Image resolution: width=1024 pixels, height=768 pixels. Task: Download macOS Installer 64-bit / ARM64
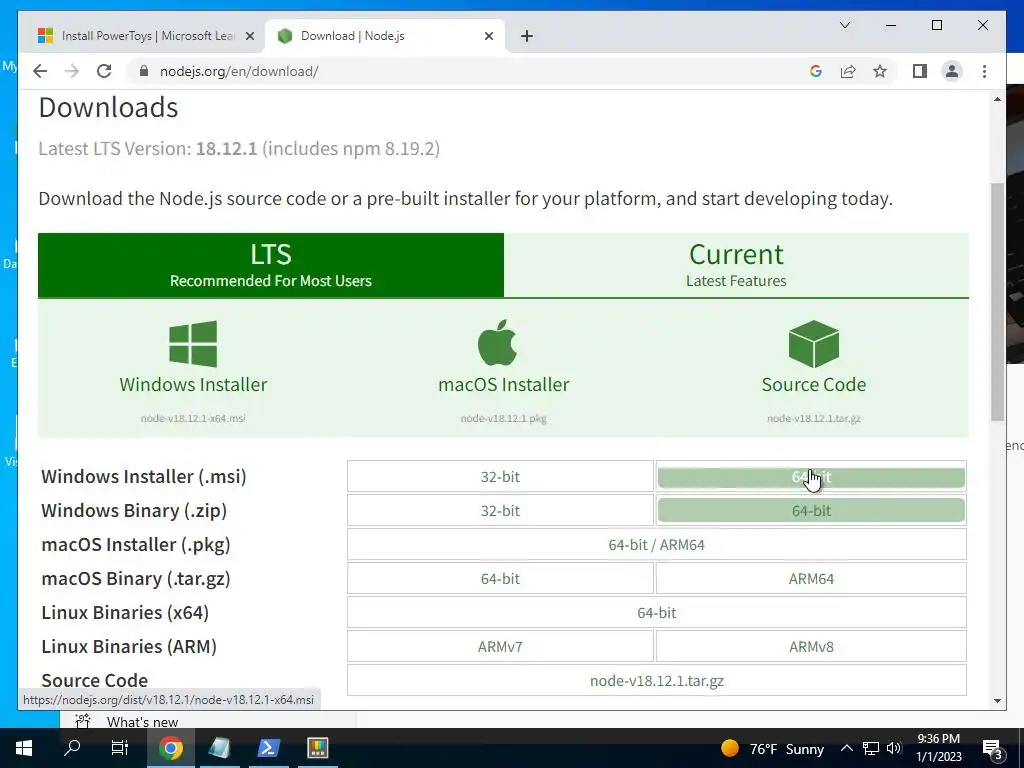click(656, 545)
